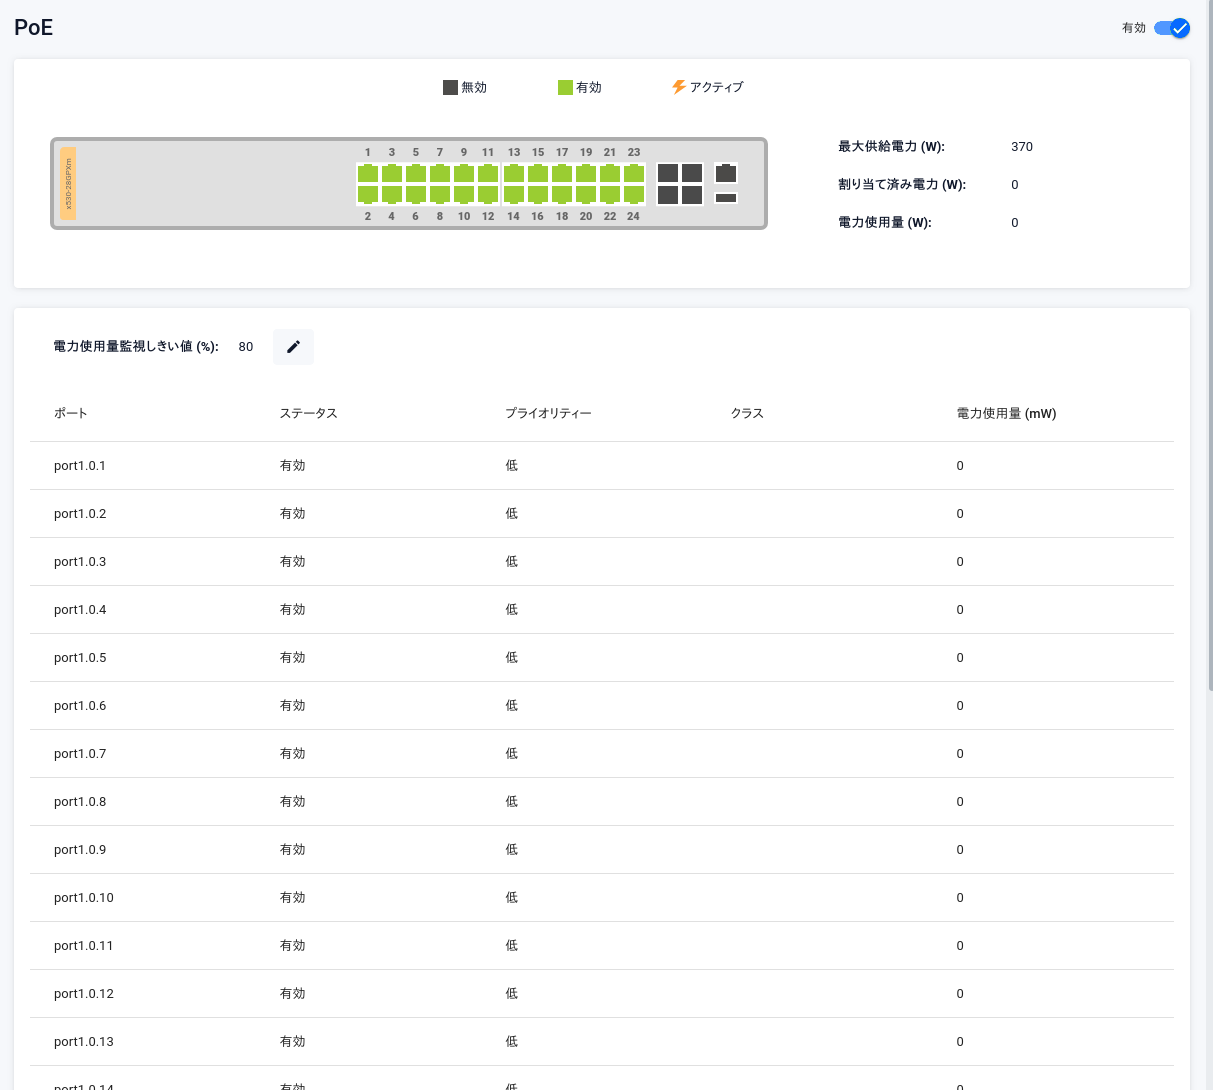Click the プライオリティー column header

point(548,414)
